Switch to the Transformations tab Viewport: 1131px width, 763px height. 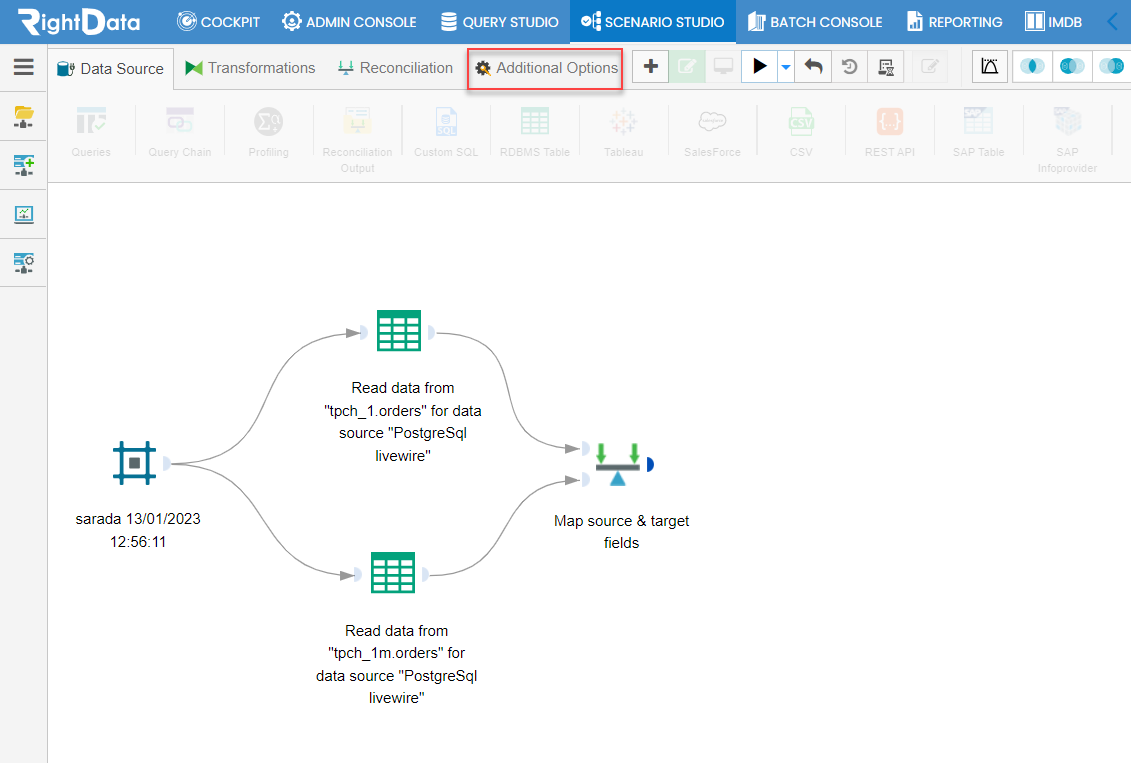point(249,68)
